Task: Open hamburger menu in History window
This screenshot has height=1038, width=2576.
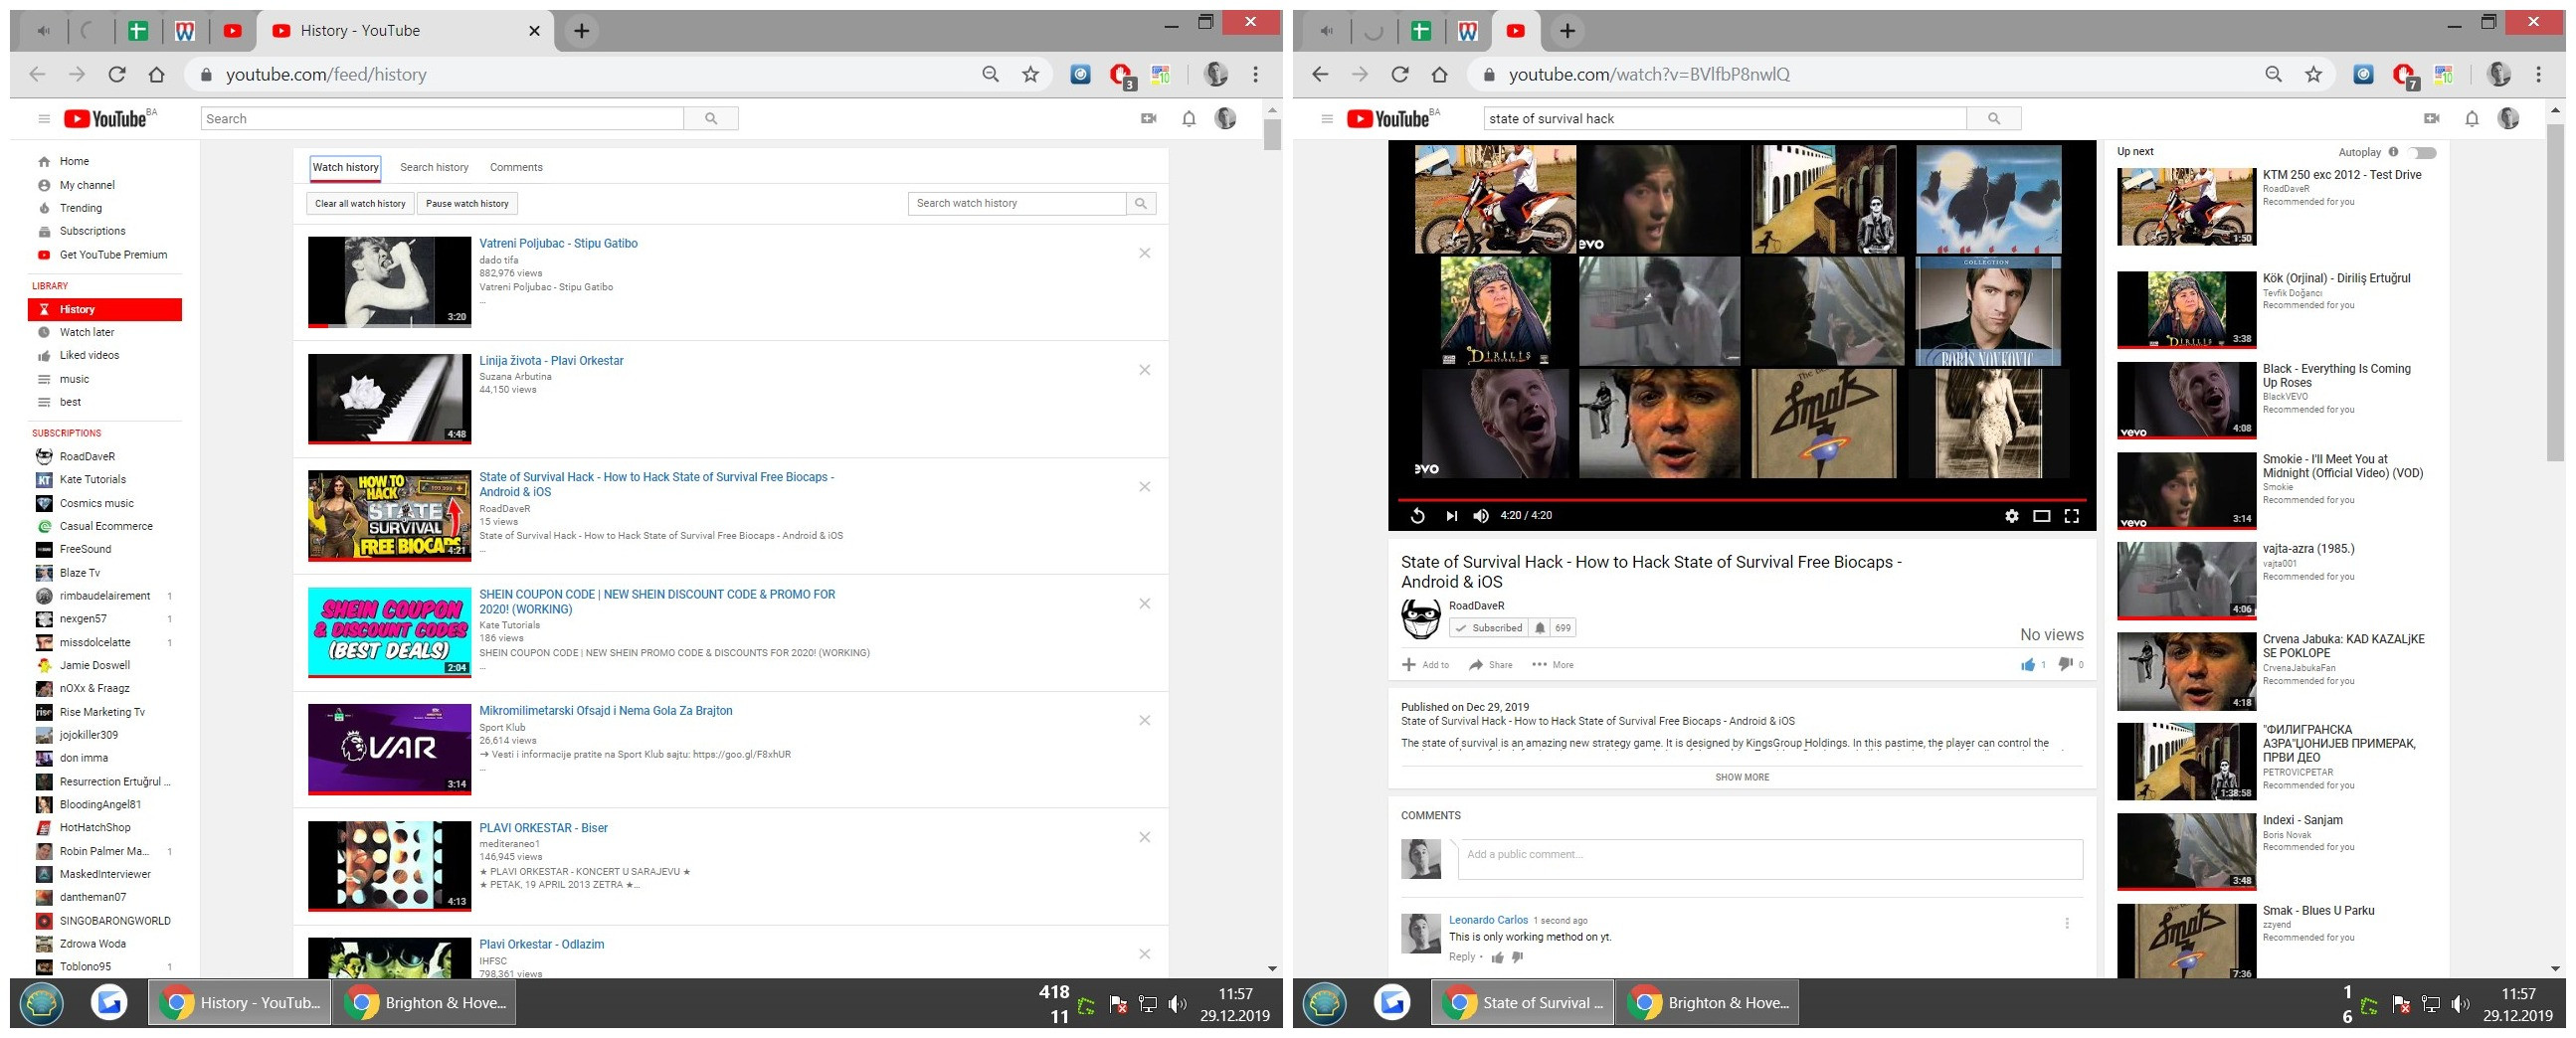Action: pos(44,119)
